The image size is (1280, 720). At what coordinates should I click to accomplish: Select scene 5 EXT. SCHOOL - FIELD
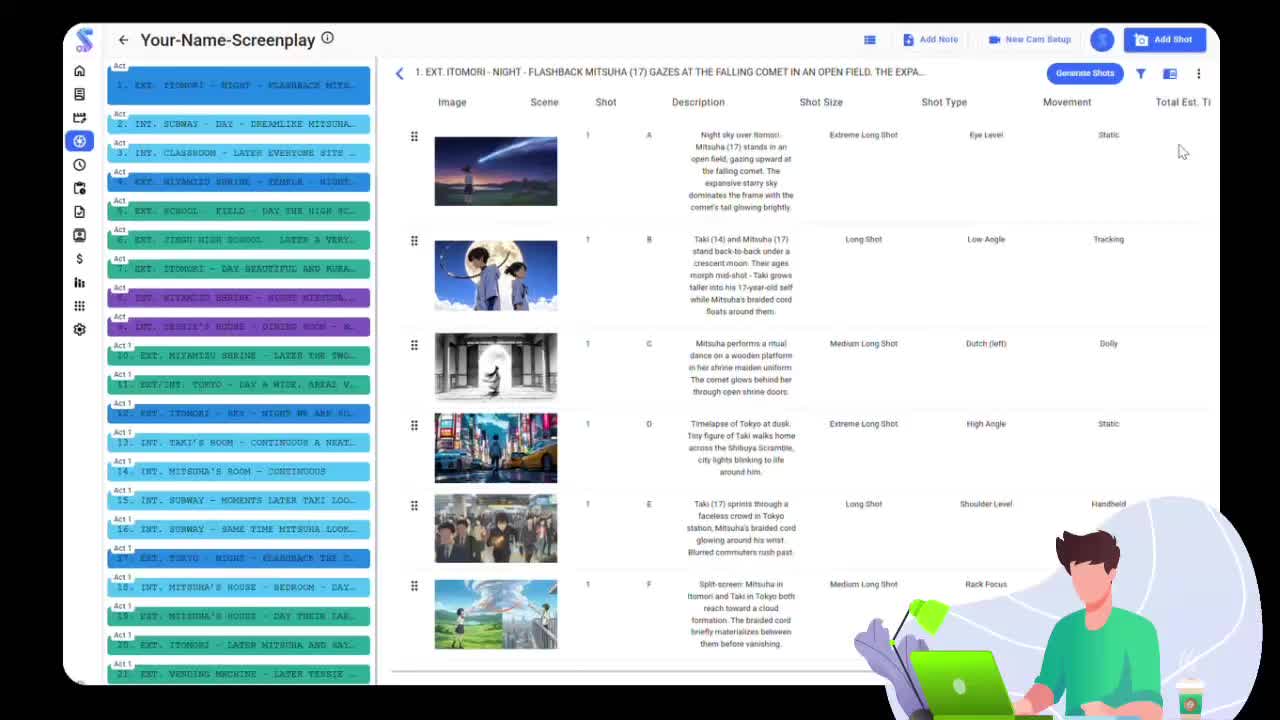[x=239, y=211]
